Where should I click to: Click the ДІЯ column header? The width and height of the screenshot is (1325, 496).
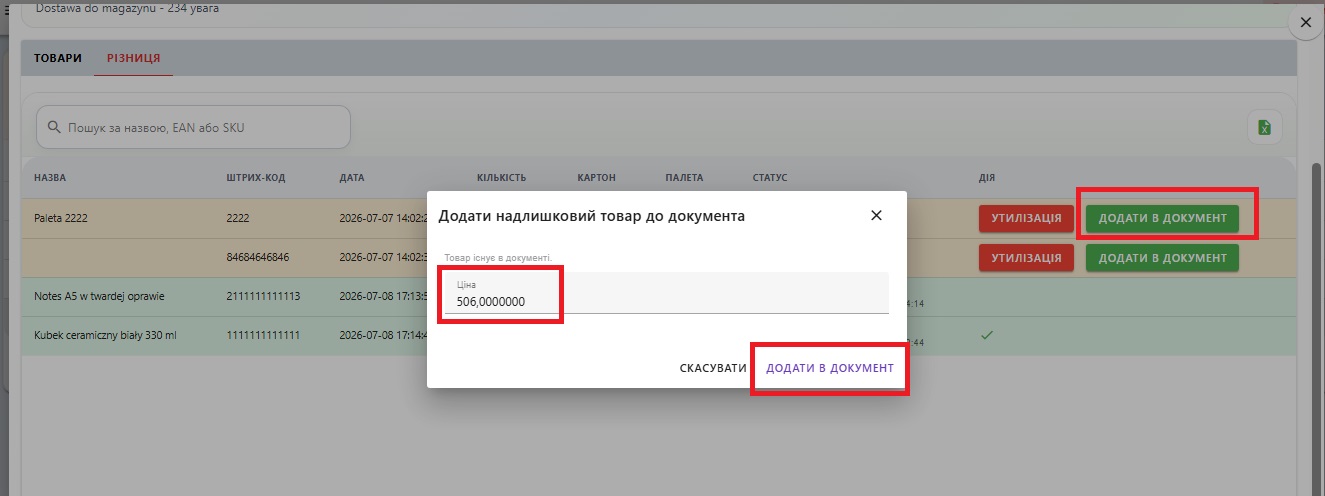pyautogui.click(x=986, y=178)
